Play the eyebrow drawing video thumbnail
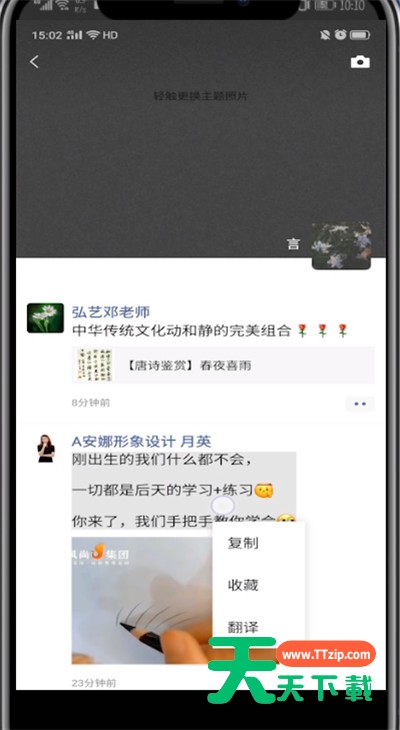This screenshot has height=730, width=400. click(142, 601)
